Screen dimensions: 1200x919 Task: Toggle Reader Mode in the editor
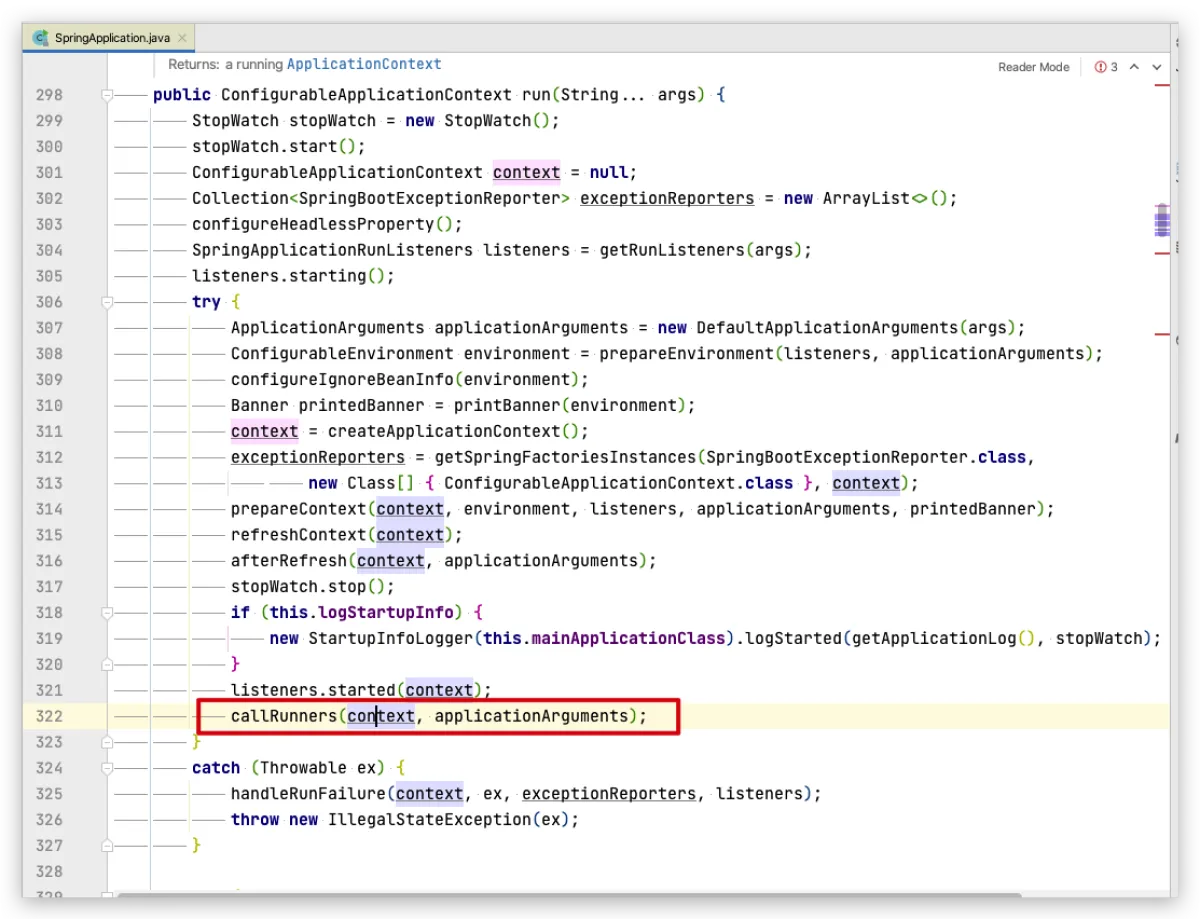1033,67
